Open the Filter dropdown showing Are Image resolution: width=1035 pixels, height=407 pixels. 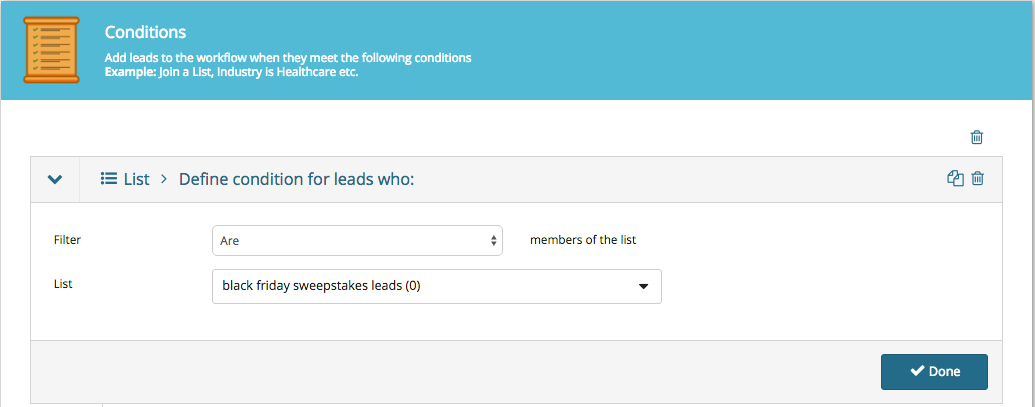(x=357, y=241)
